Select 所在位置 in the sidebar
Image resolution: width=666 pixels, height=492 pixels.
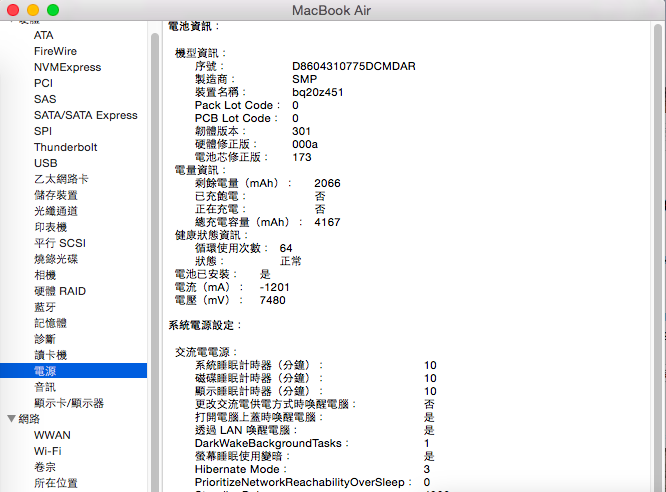click(56, 483)
